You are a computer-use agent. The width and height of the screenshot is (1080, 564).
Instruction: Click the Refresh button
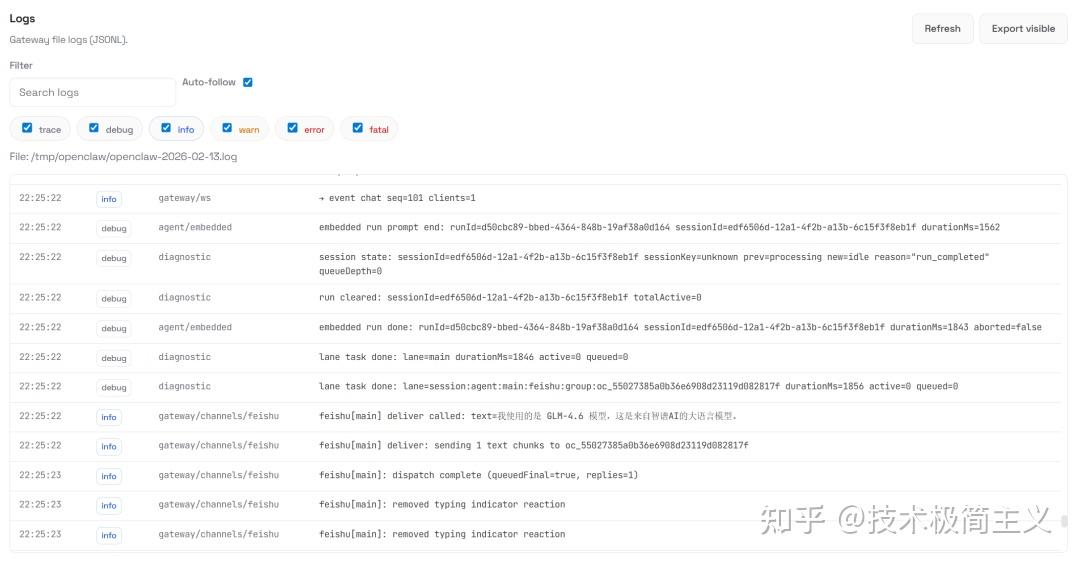(x=942, y=29)
